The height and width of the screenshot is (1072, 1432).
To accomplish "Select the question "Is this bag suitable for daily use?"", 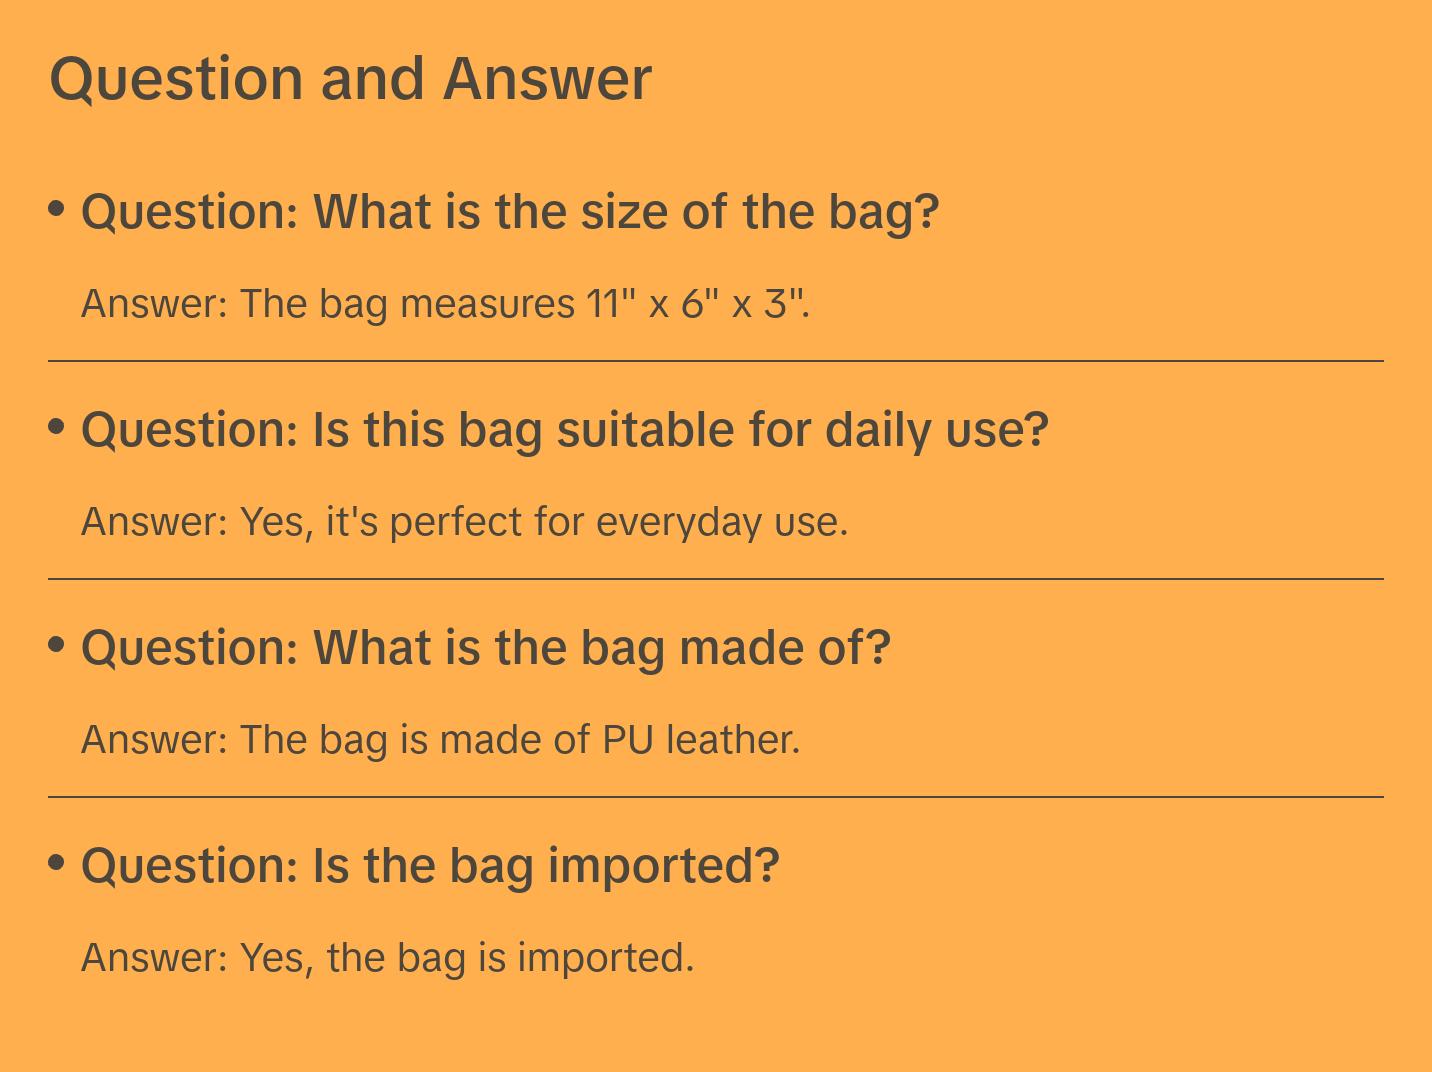I will (x=565, y=430).
